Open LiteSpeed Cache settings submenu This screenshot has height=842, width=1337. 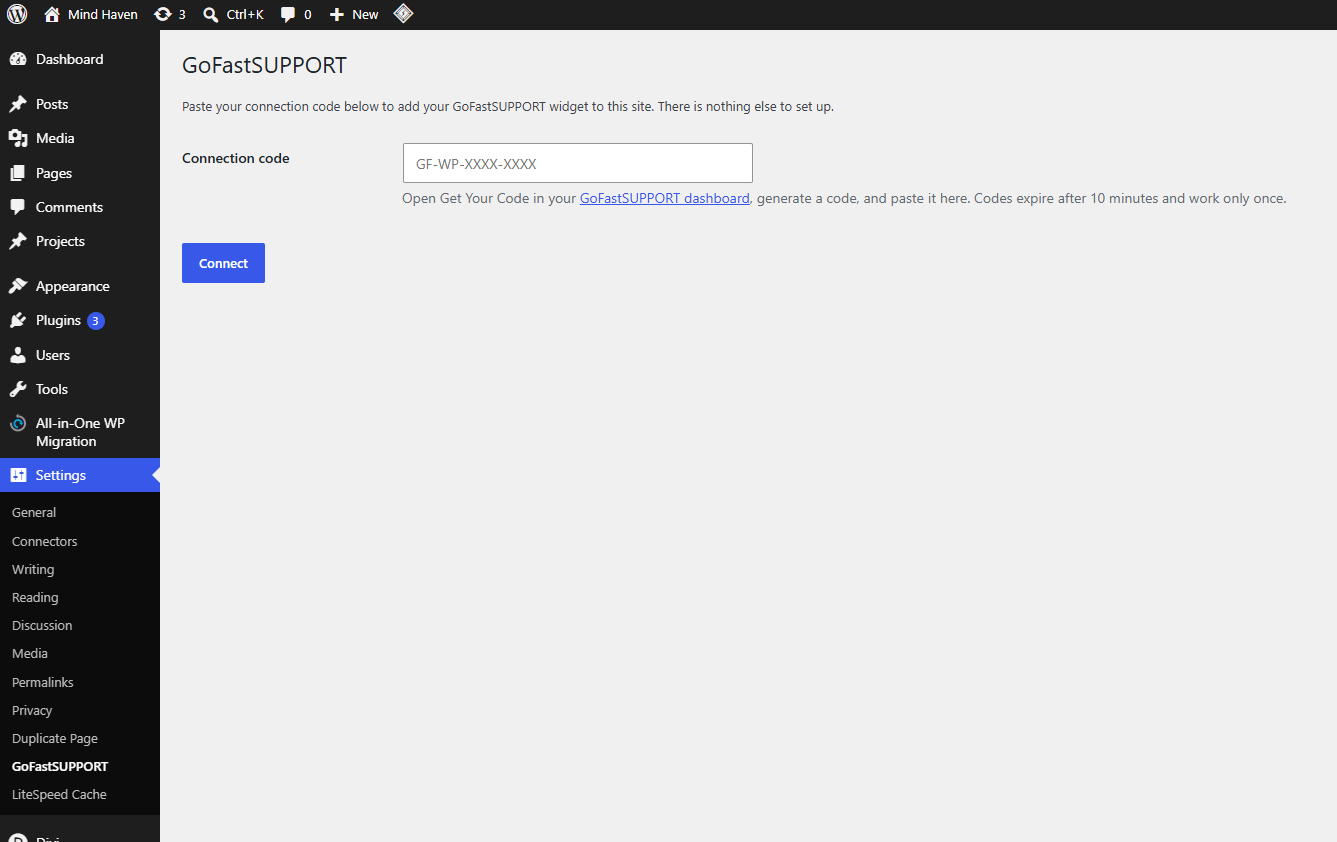click(x=59, y=794)
